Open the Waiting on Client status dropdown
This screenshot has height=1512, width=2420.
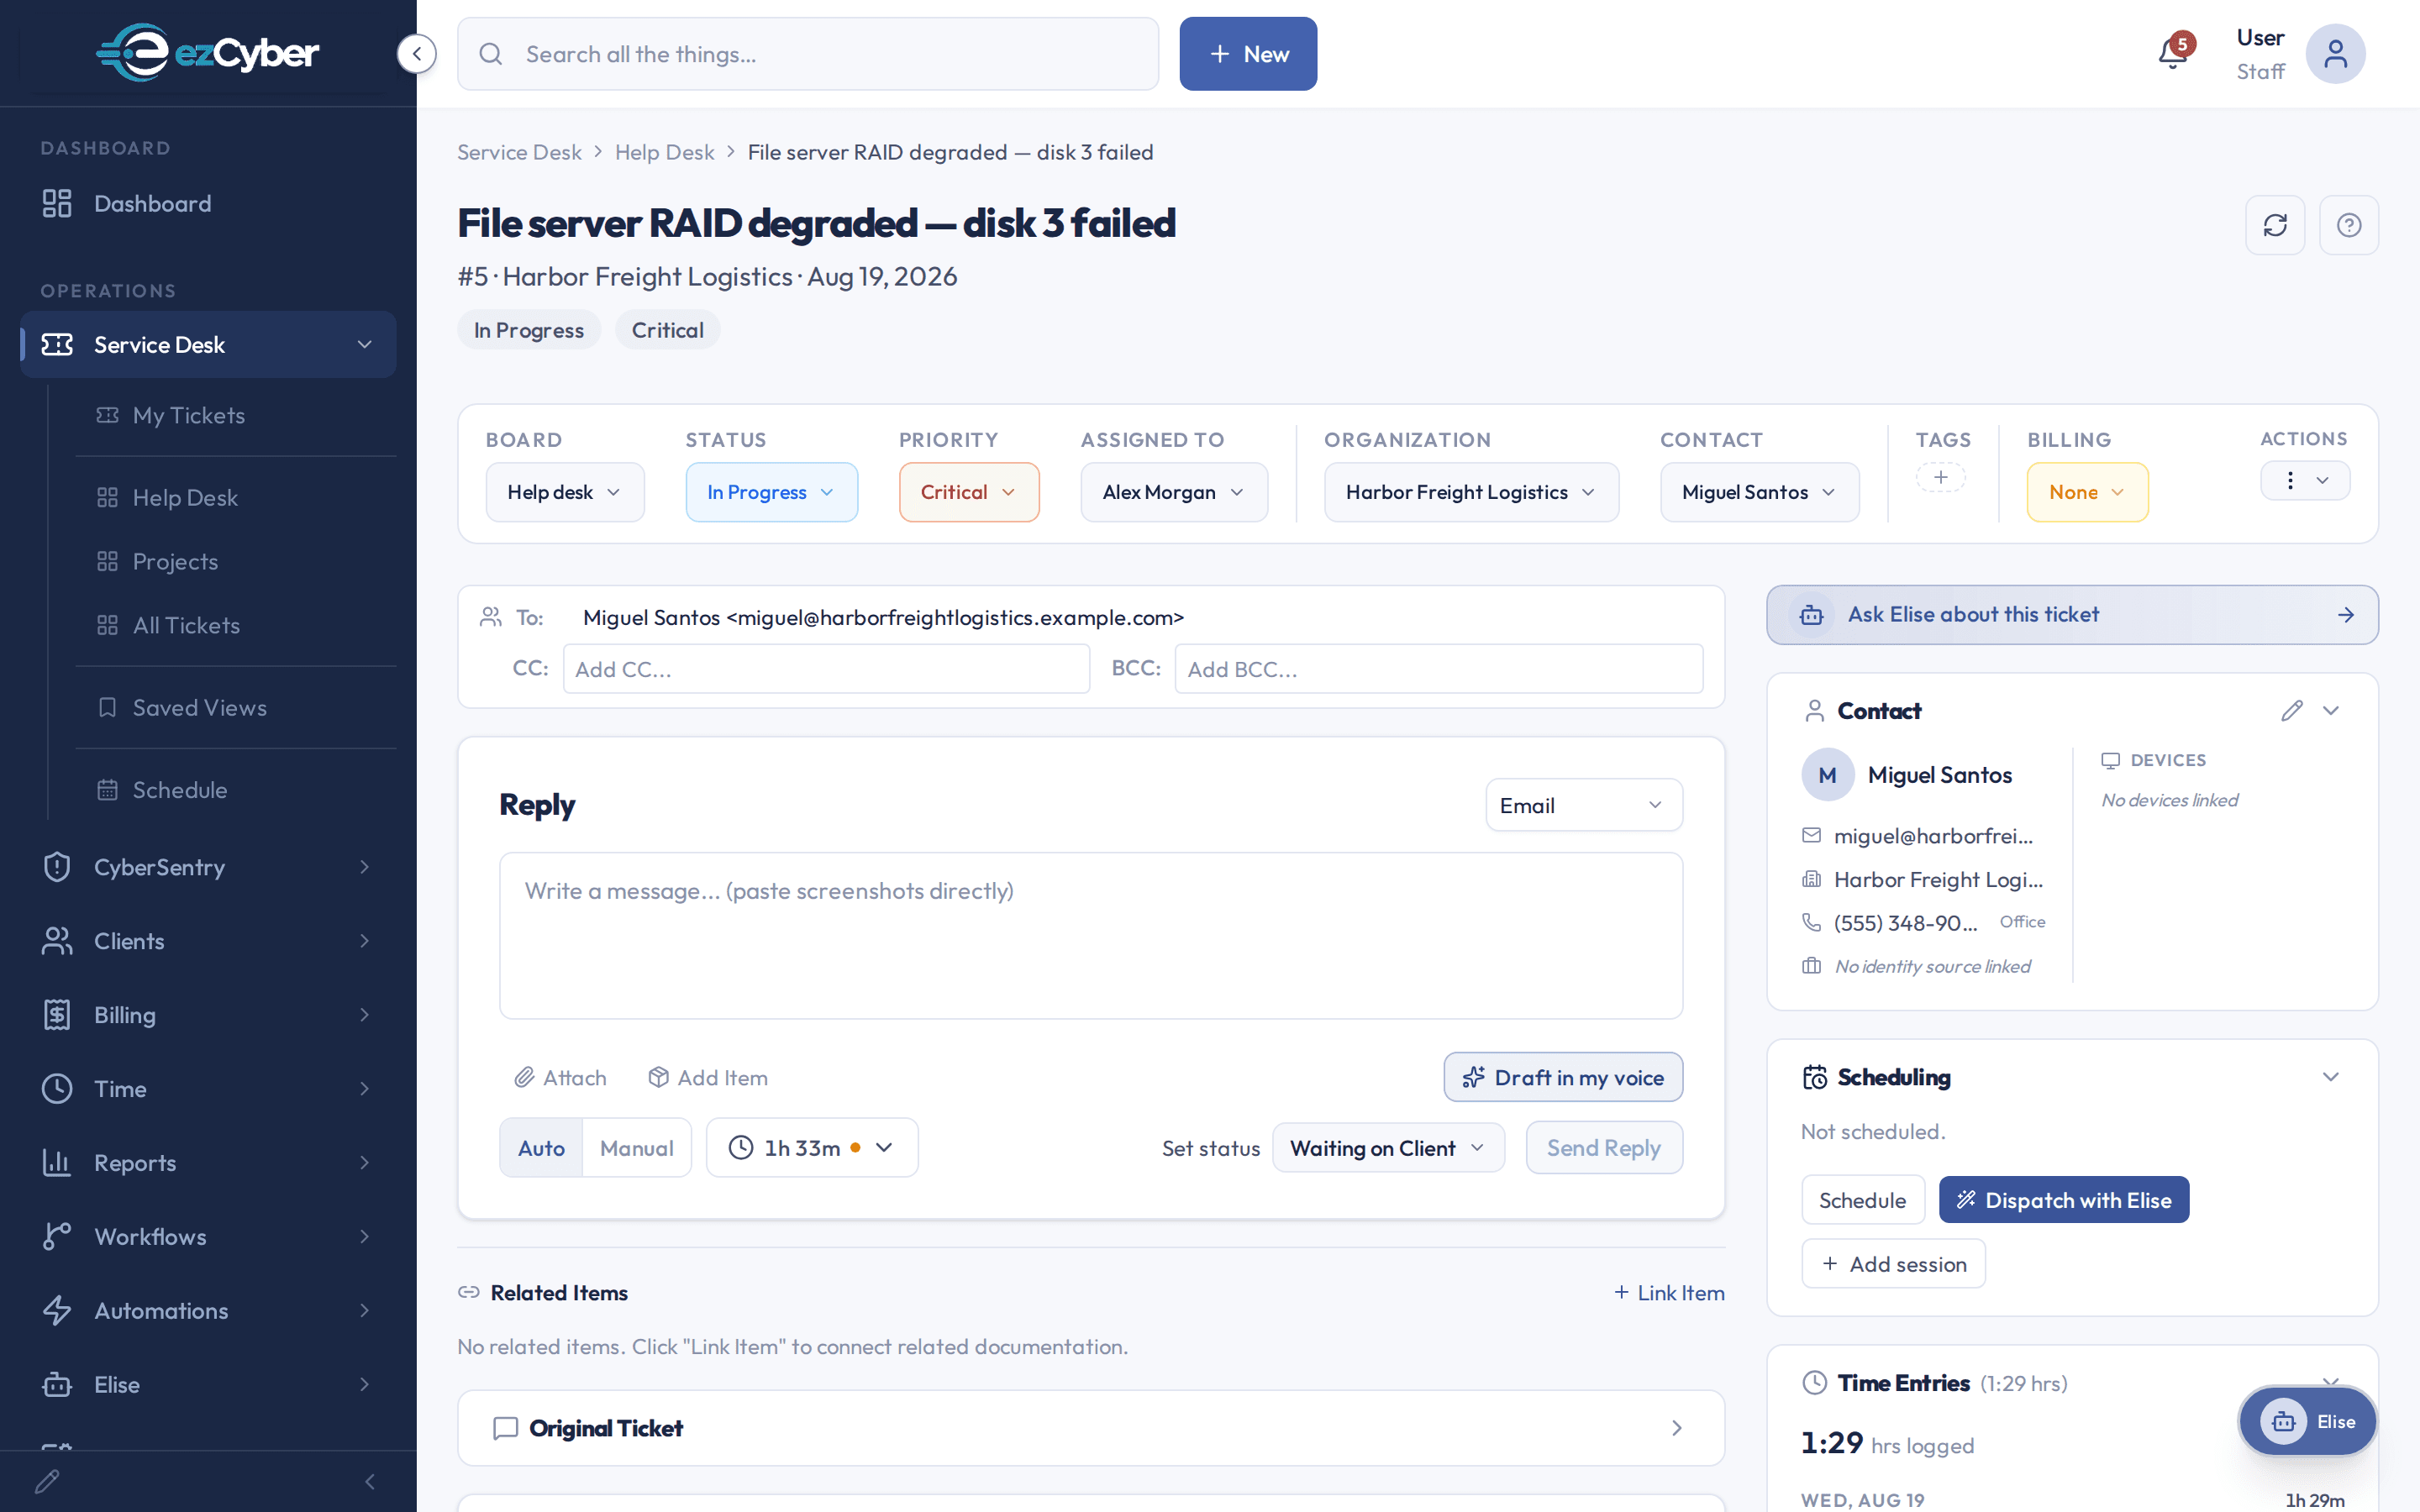tap(1388, 1148)
